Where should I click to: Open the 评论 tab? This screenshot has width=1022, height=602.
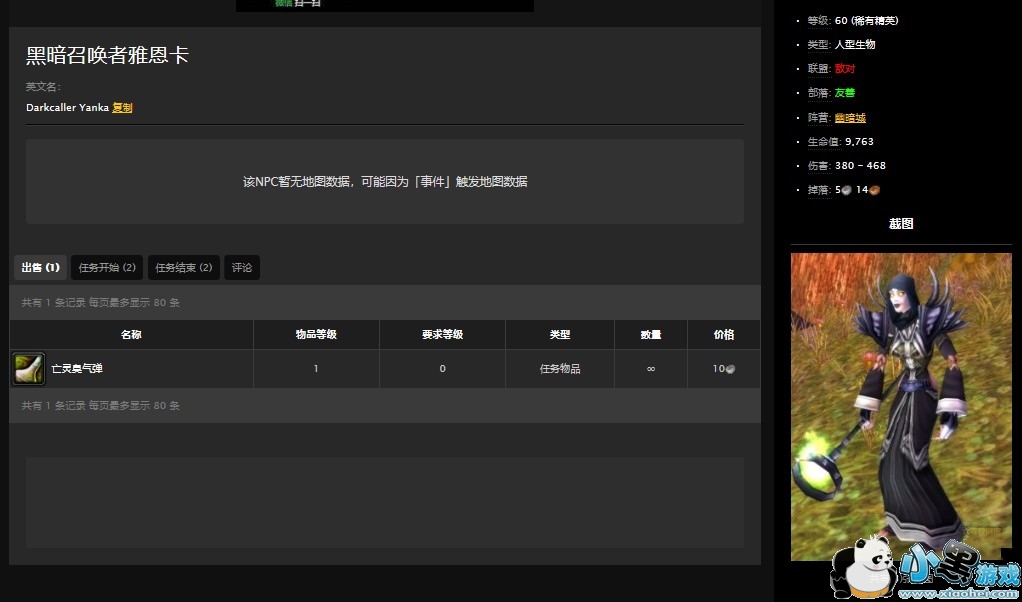[242, 268]
